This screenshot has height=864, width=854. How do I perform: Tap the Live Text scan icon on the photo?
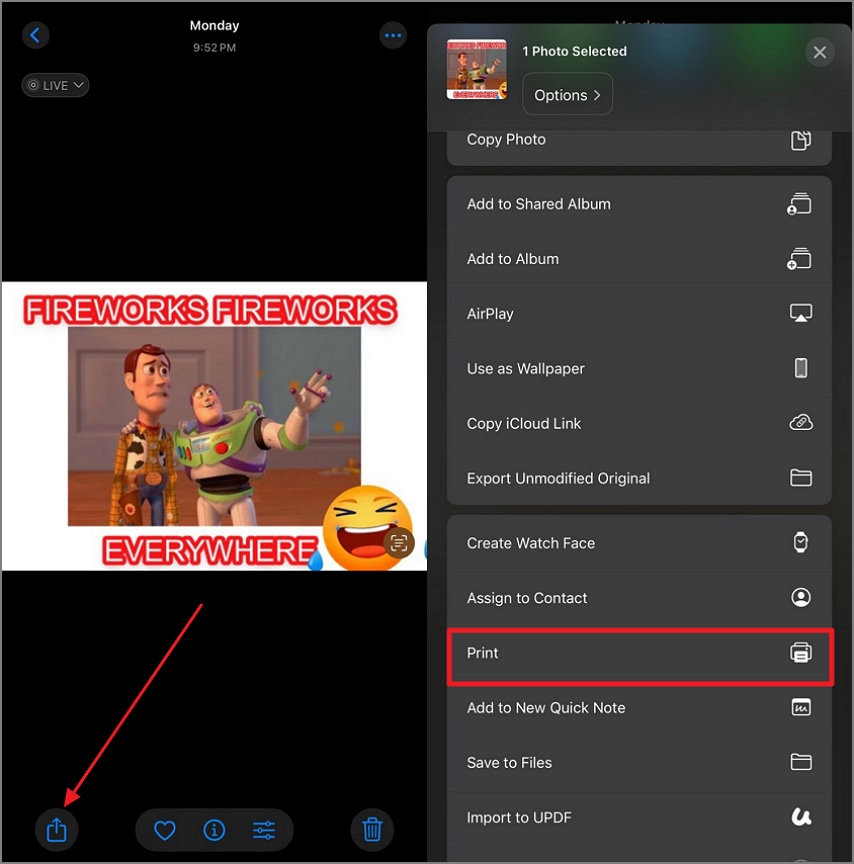point(399,543)
